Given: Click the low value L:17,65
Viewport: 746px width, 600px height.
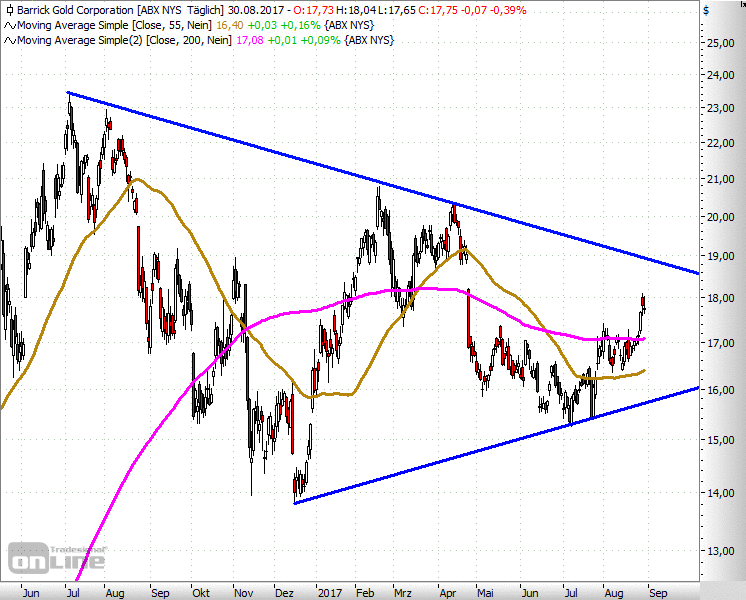Looking at the screenshot, I should coord(396,10).
